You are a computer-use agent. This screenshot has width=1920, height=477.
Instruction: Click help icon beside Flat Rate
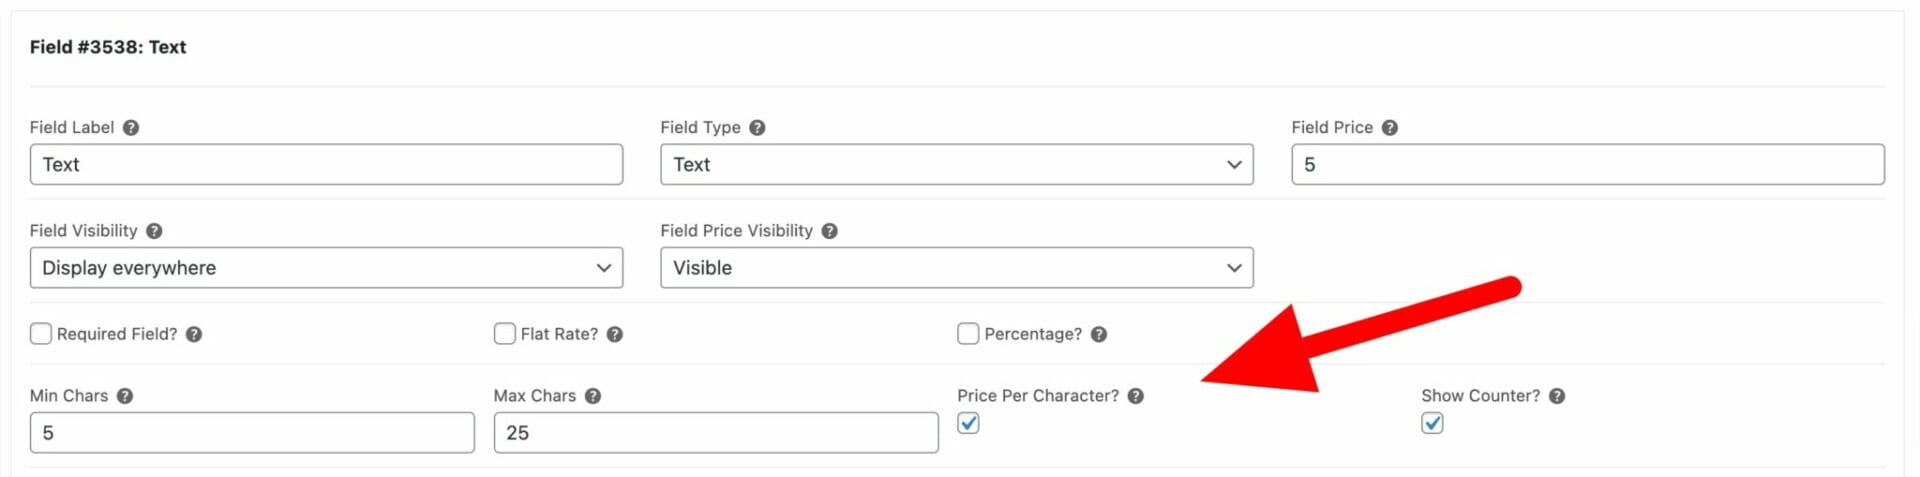tap(615, 334)
